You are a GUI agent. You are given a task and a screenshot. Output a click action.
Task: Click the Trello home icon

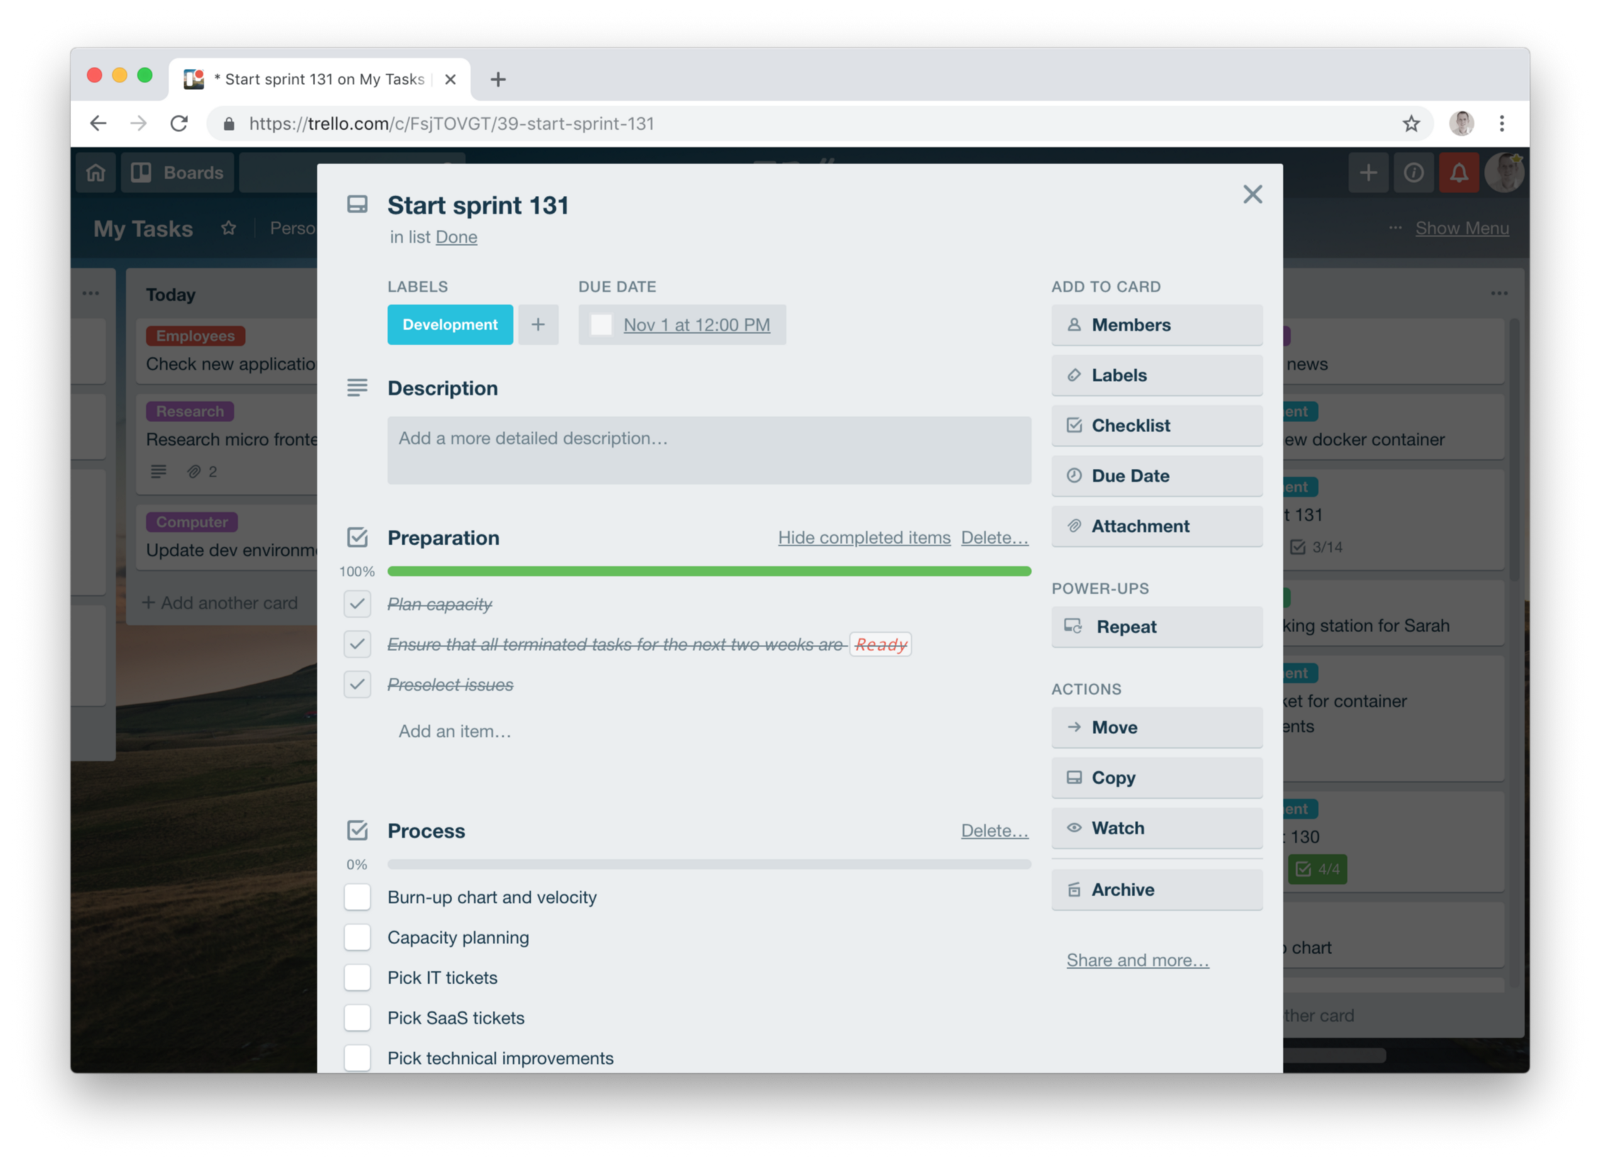point(96,173)
